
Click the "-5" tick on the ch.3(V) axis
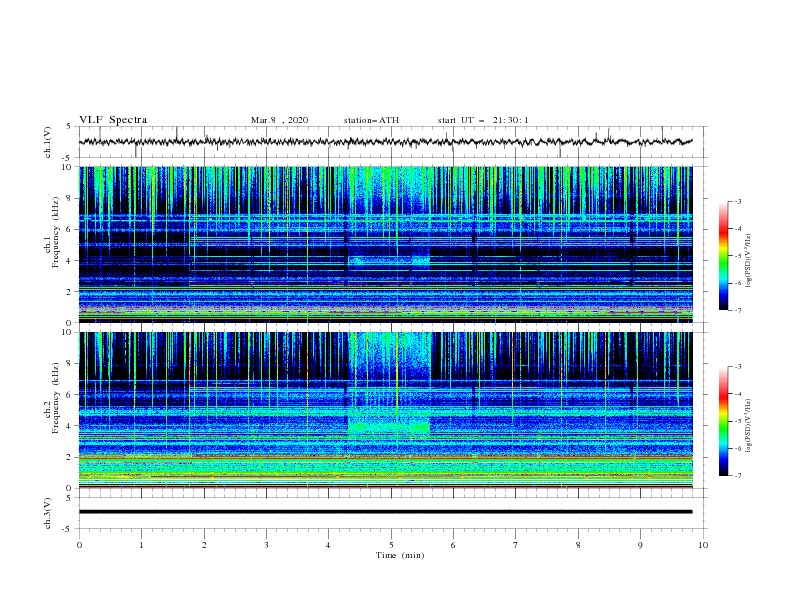(x=68, y=529)
